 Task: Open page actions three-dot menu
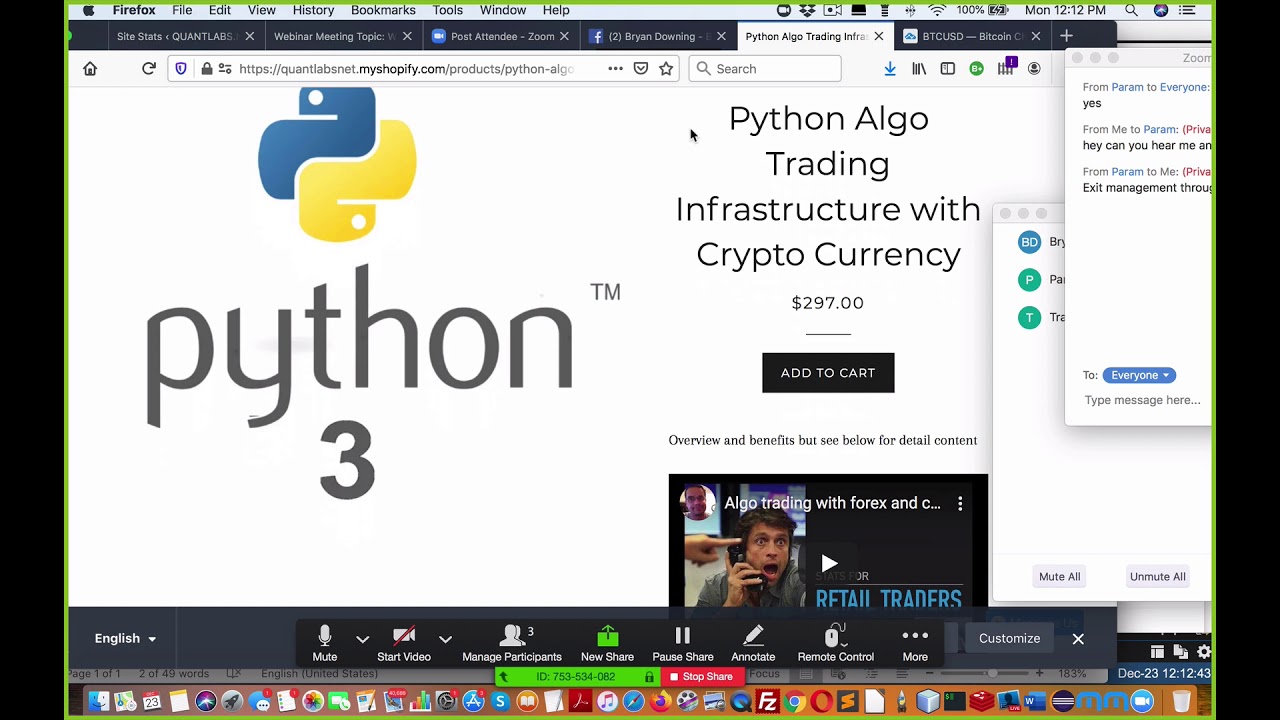(615, 69)
